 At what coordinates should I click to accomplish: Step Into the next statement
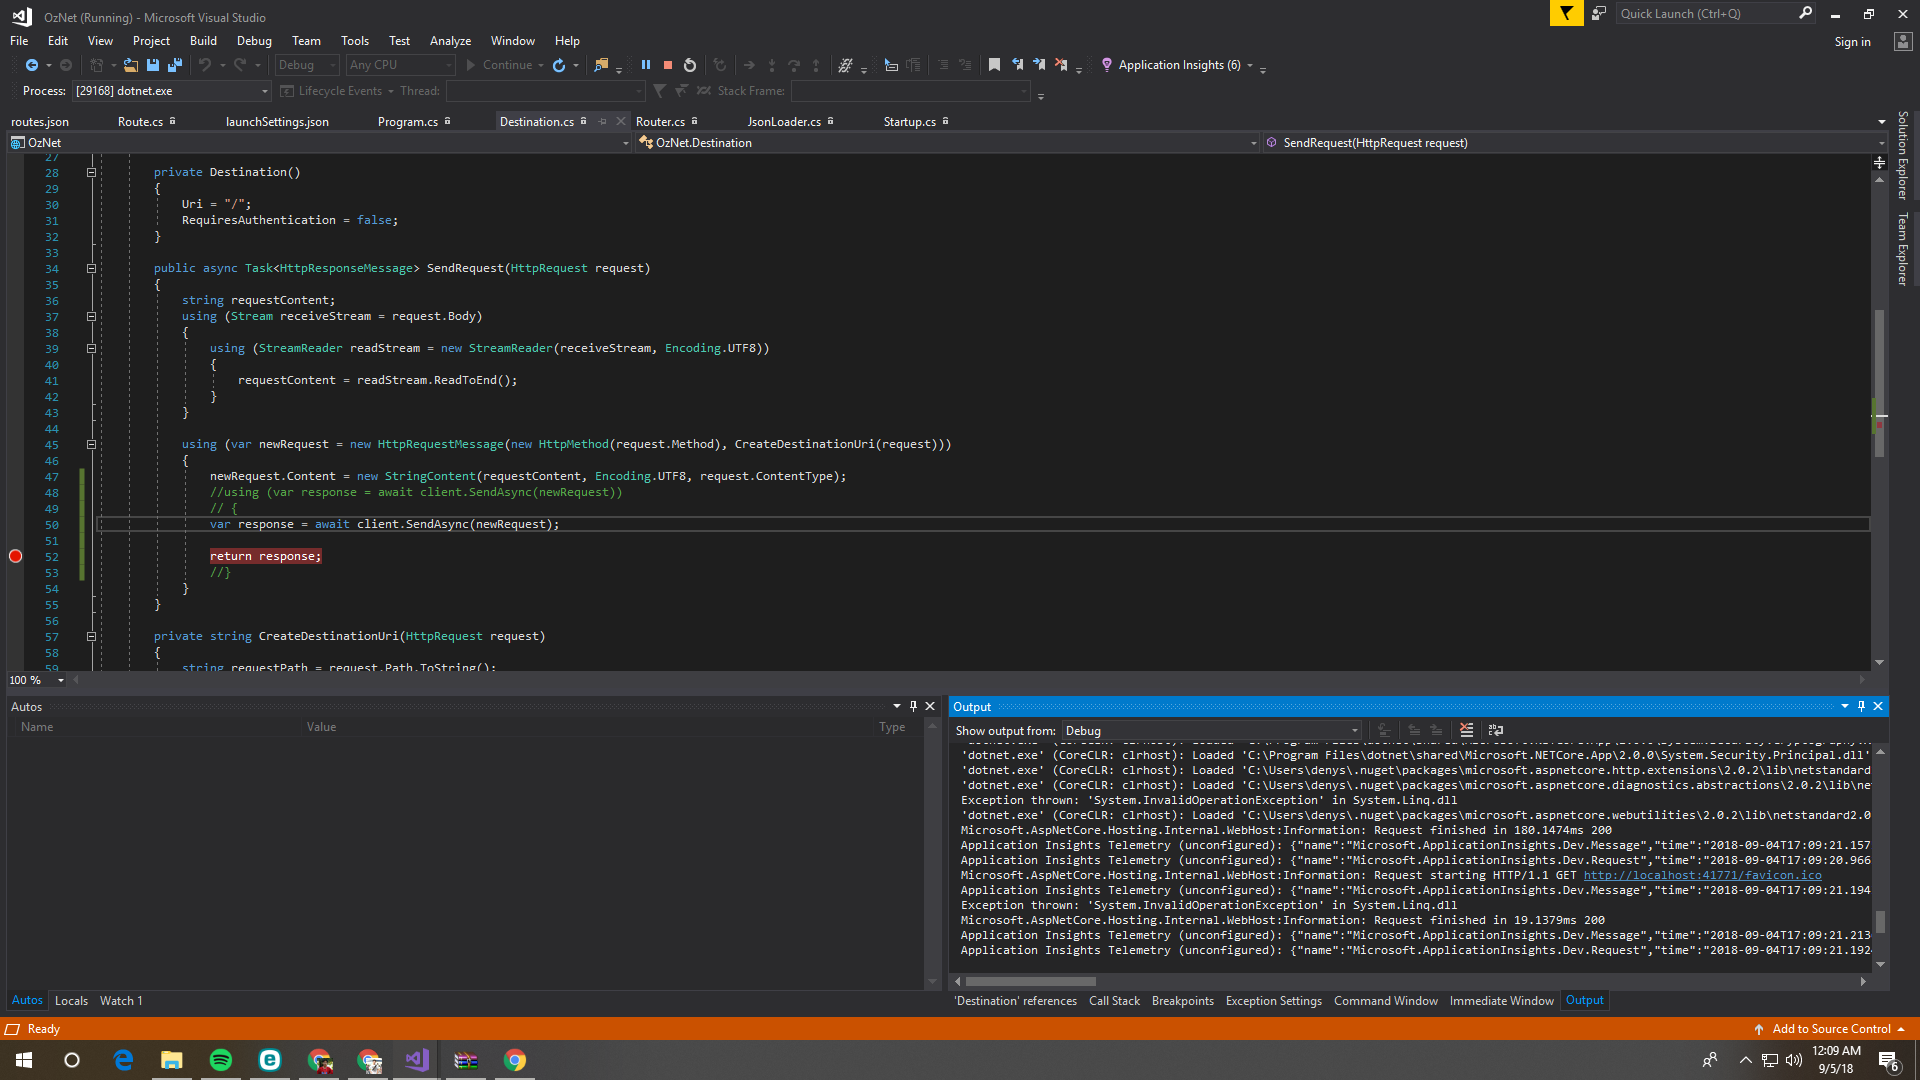[x=772, y=65]
